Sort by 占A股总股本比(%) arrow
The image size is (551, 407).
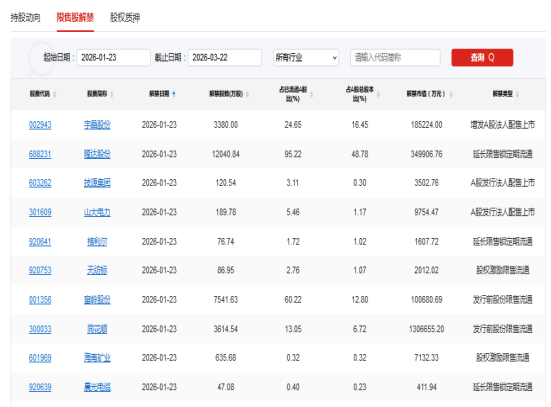click(x=378, y=94)
